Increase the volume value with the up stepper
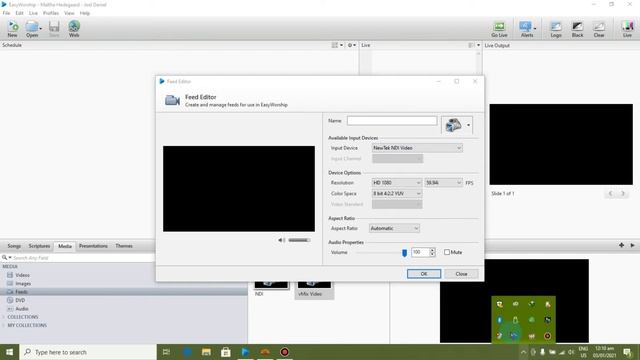The height and width of the screenshot is (360, 640). click(x=432, y=250)
